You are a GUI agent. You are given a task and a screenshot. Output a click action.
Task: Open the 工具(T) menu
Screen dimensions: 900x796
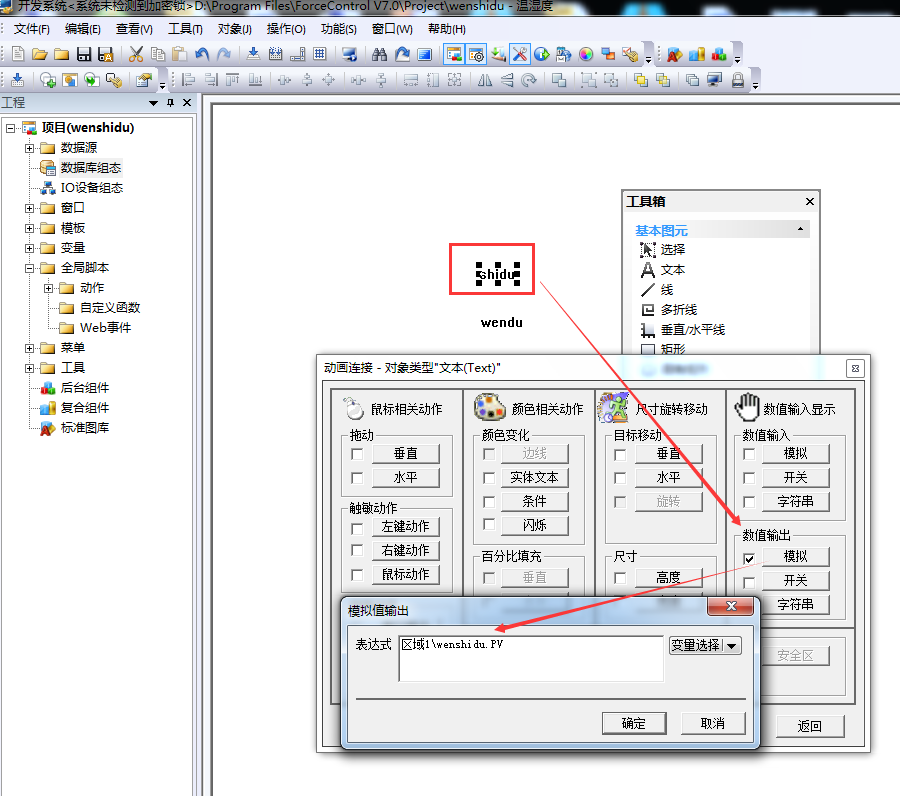185,29
